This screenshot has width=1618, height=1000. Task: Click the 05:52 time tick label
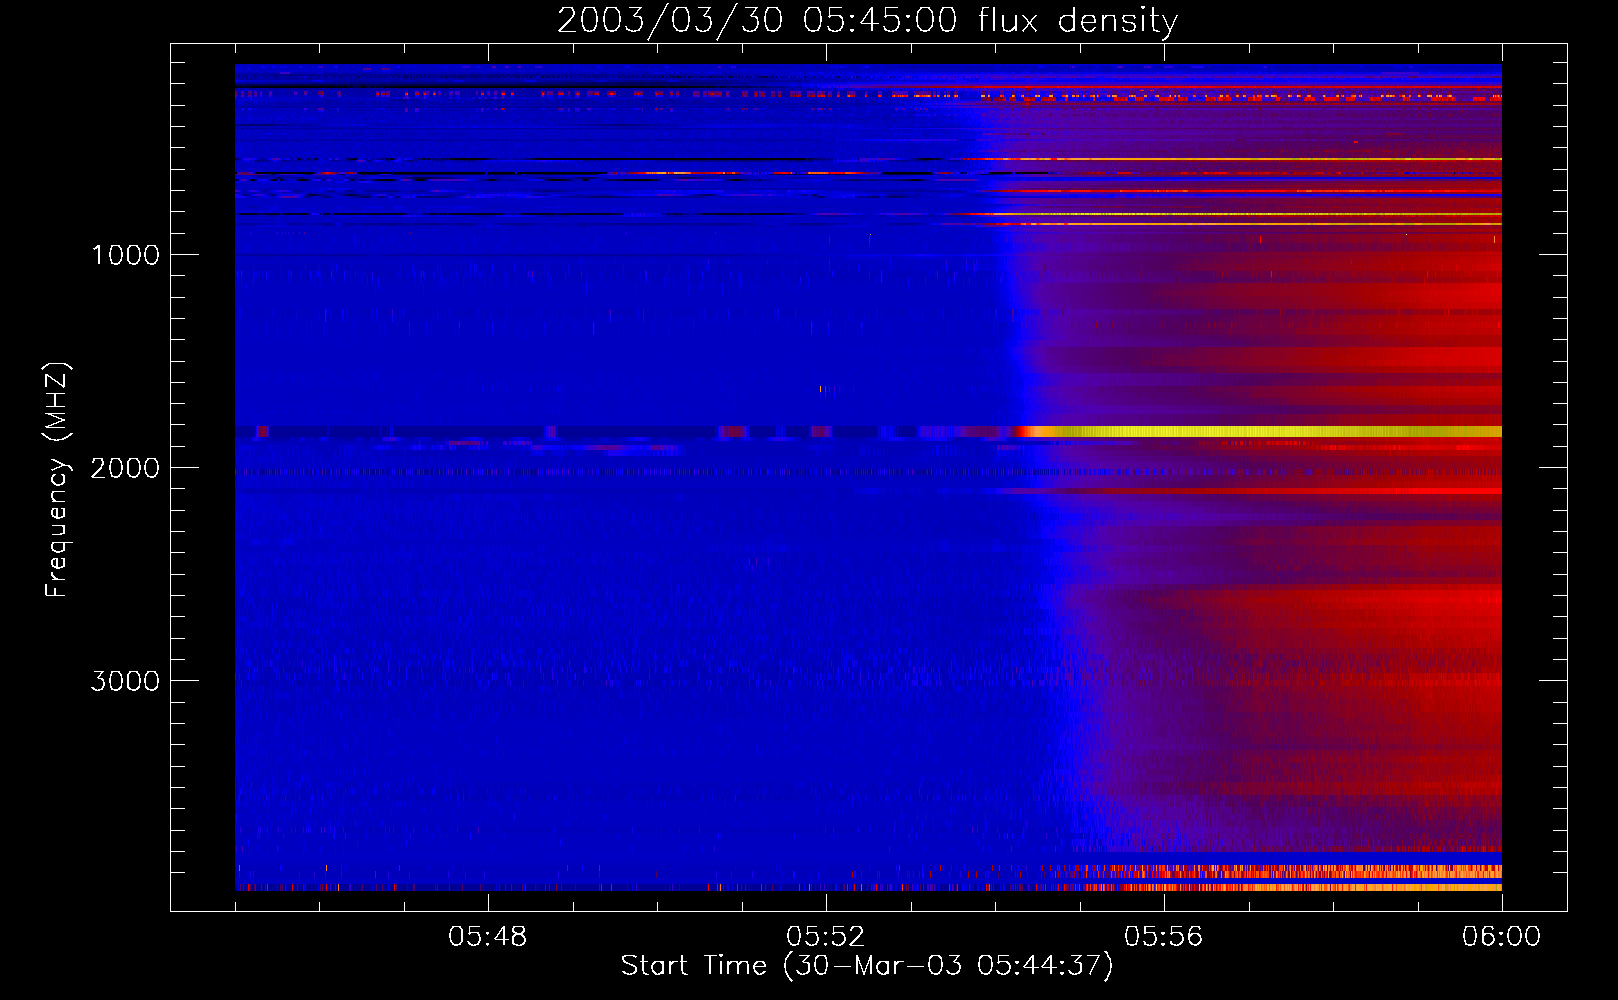826,937
